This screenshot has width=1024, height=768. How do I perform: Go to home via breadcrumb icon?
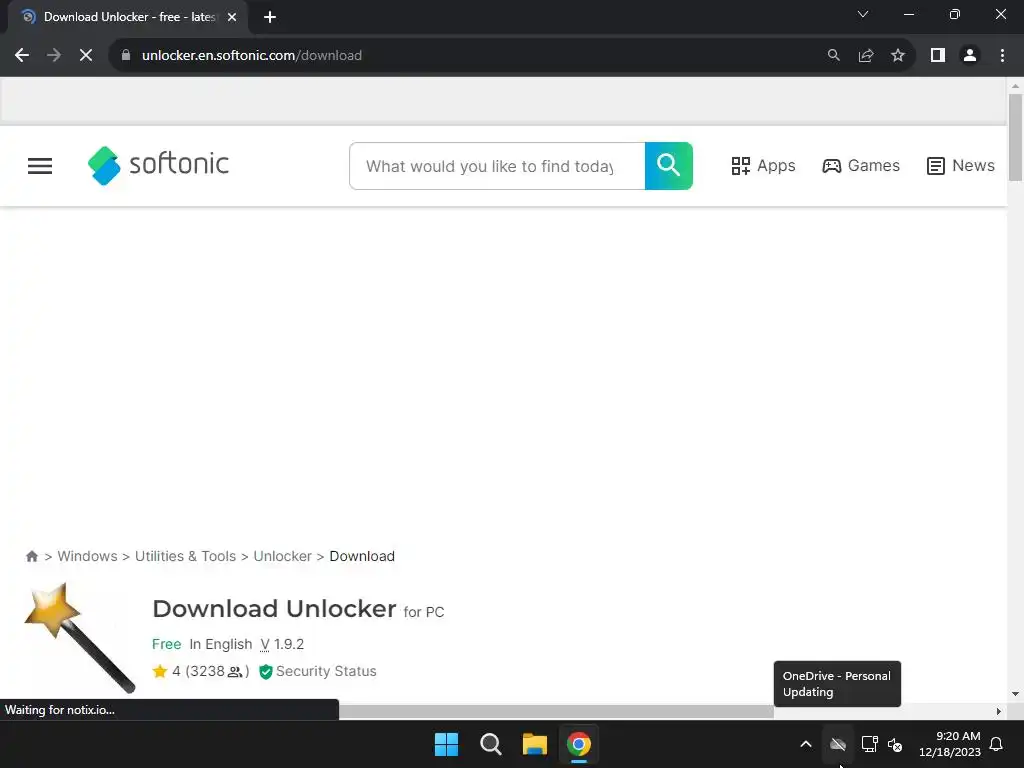point(31,556)
